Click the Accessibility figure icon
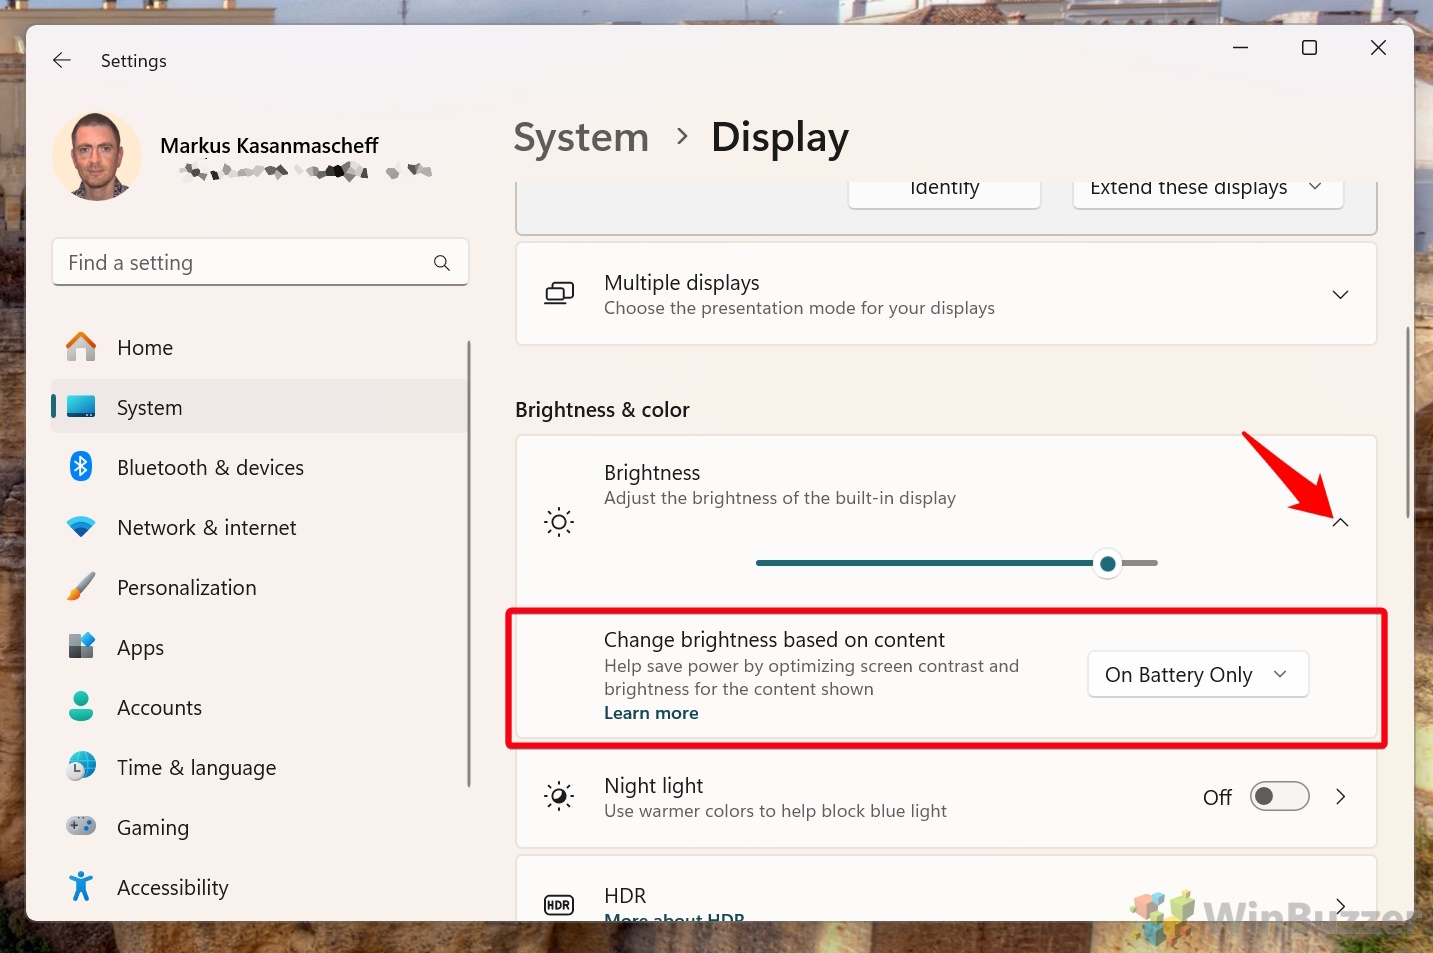The image size is (1433, 953). click(81, 886)
